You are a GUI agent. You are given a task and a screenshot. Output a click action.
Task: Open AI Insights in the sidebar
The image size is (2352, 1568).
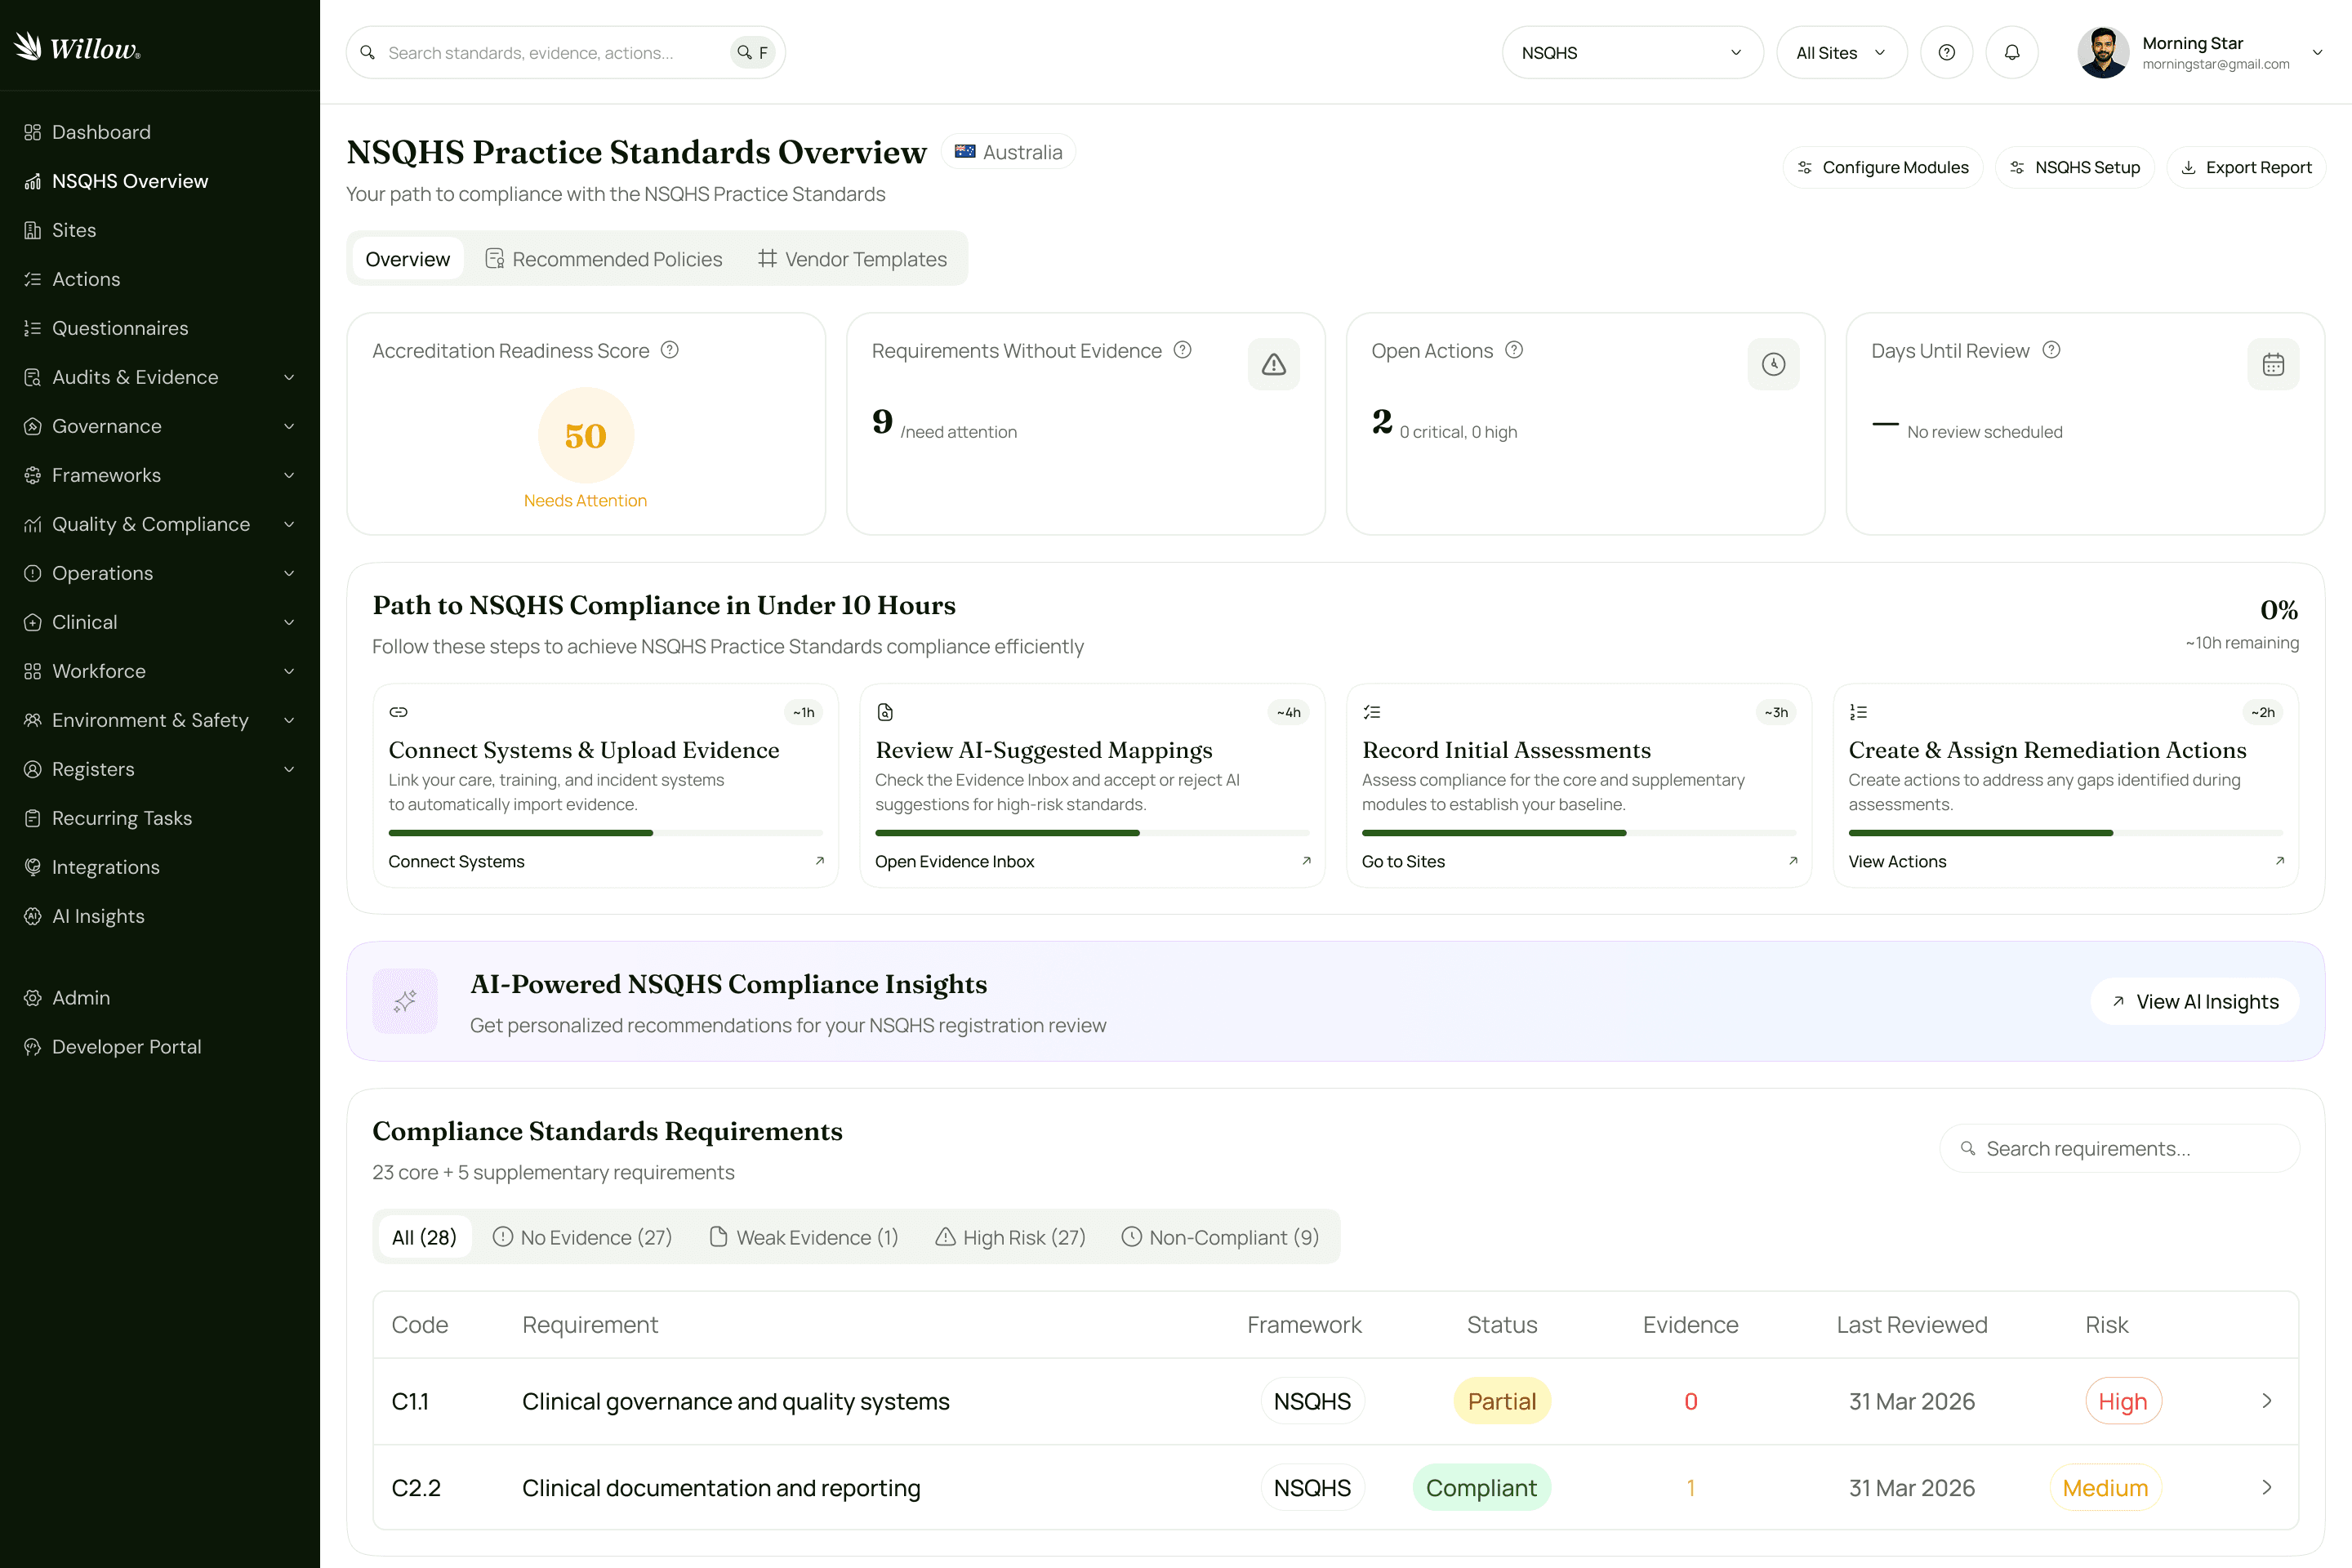[98, 916]
